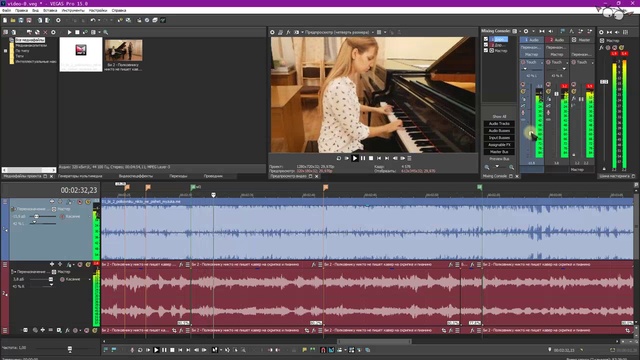This screenshot has height=360, width=640.
Task: Open Mixing Console layout dropdown arrow
Action: [x=519, y=31]
